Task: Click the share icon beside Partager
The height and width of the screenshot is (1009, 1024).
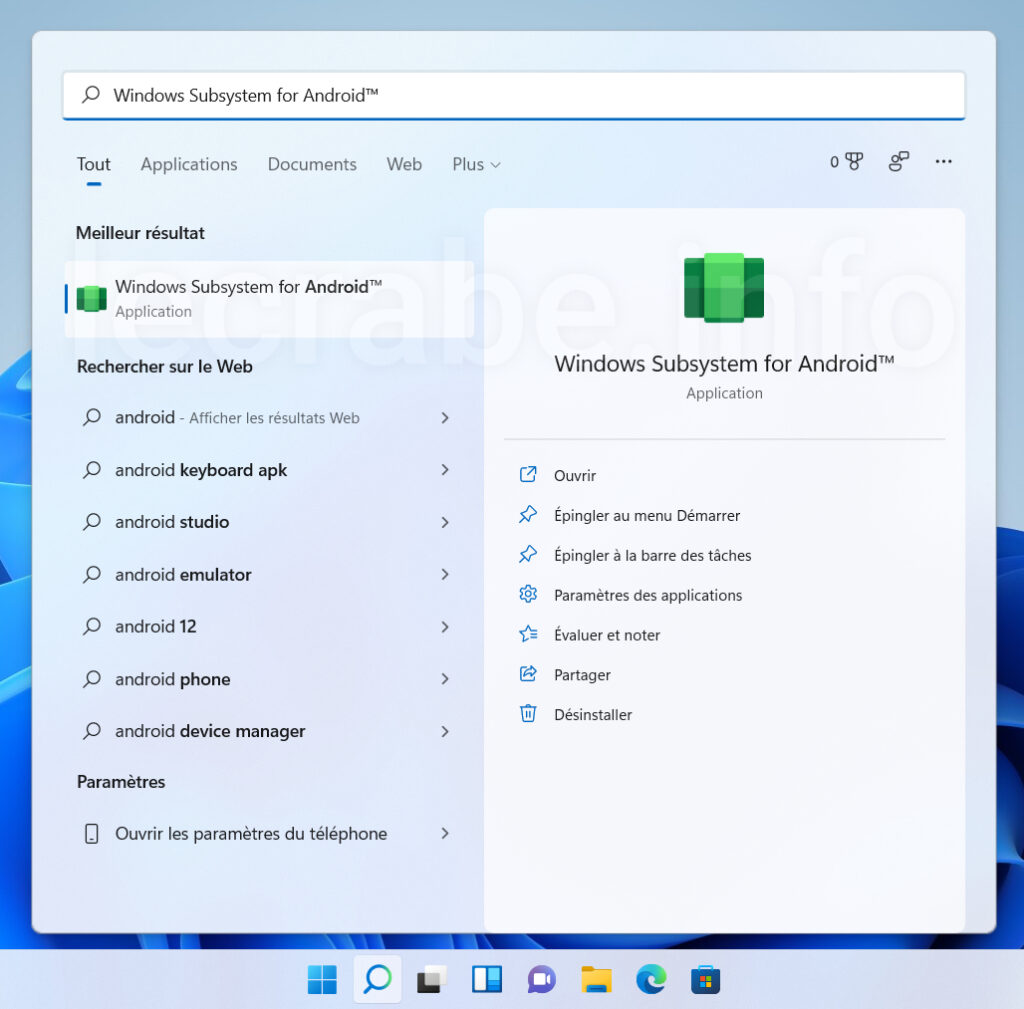Action: click(528, 674)
